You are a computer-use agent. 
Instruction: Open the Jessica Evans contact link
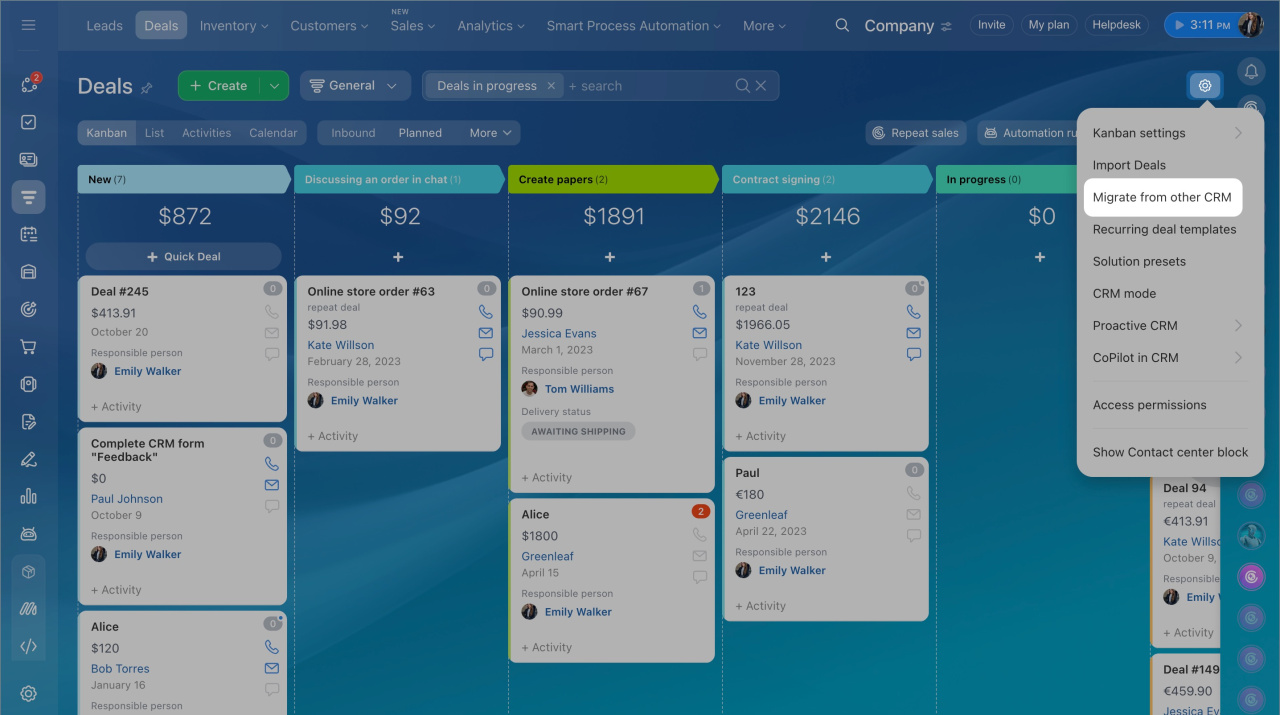558,333
